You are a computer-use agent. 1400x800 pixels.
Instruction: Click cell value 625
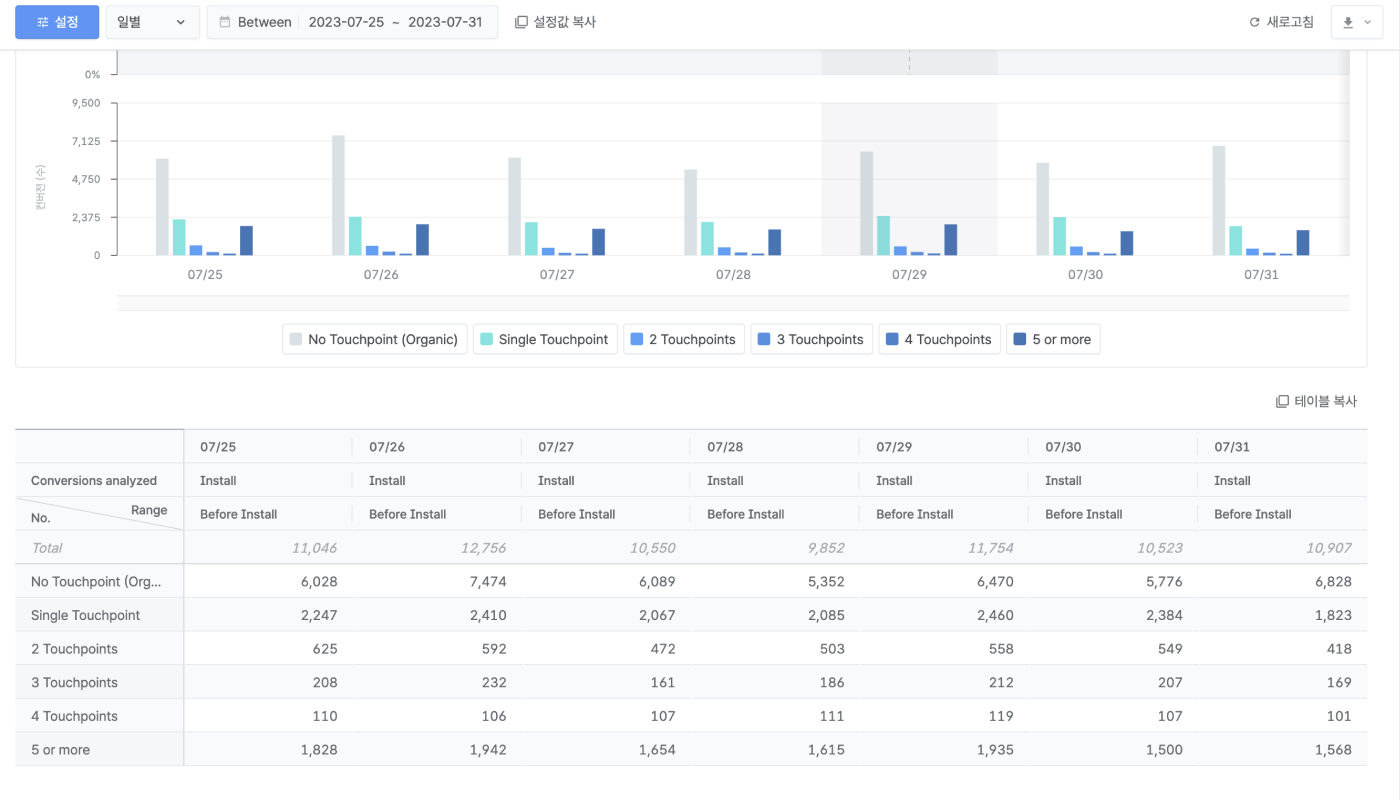(x=325, y=649)
